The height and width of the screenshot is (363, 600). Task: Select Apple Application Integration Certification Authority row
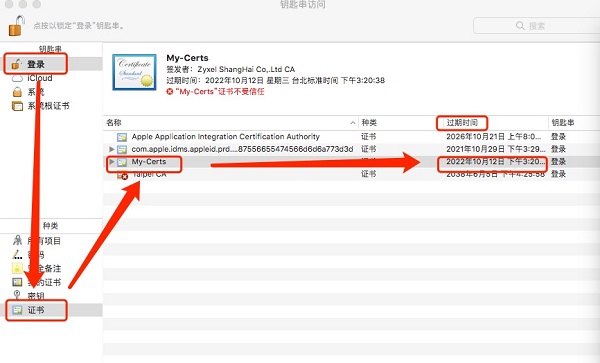click(351, 137)
